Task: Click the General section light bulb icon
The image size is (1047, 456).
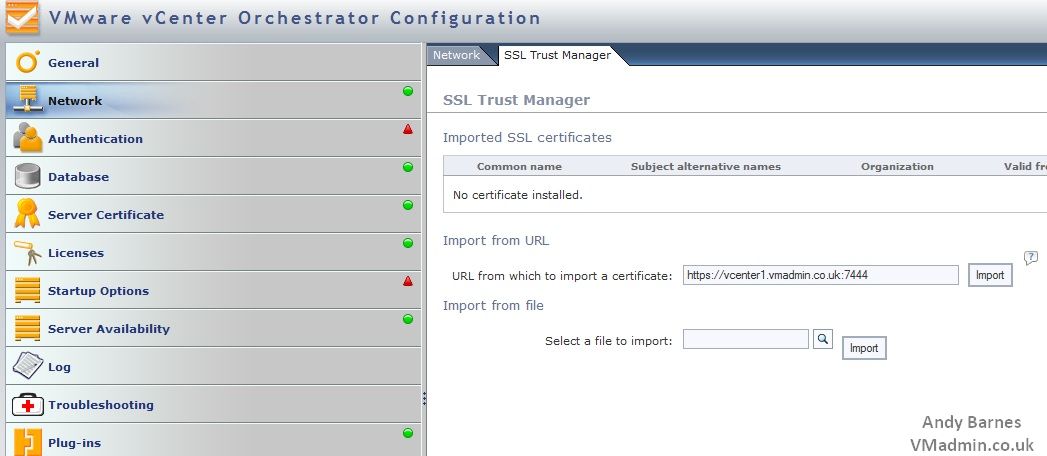Action: pos(27,63)
